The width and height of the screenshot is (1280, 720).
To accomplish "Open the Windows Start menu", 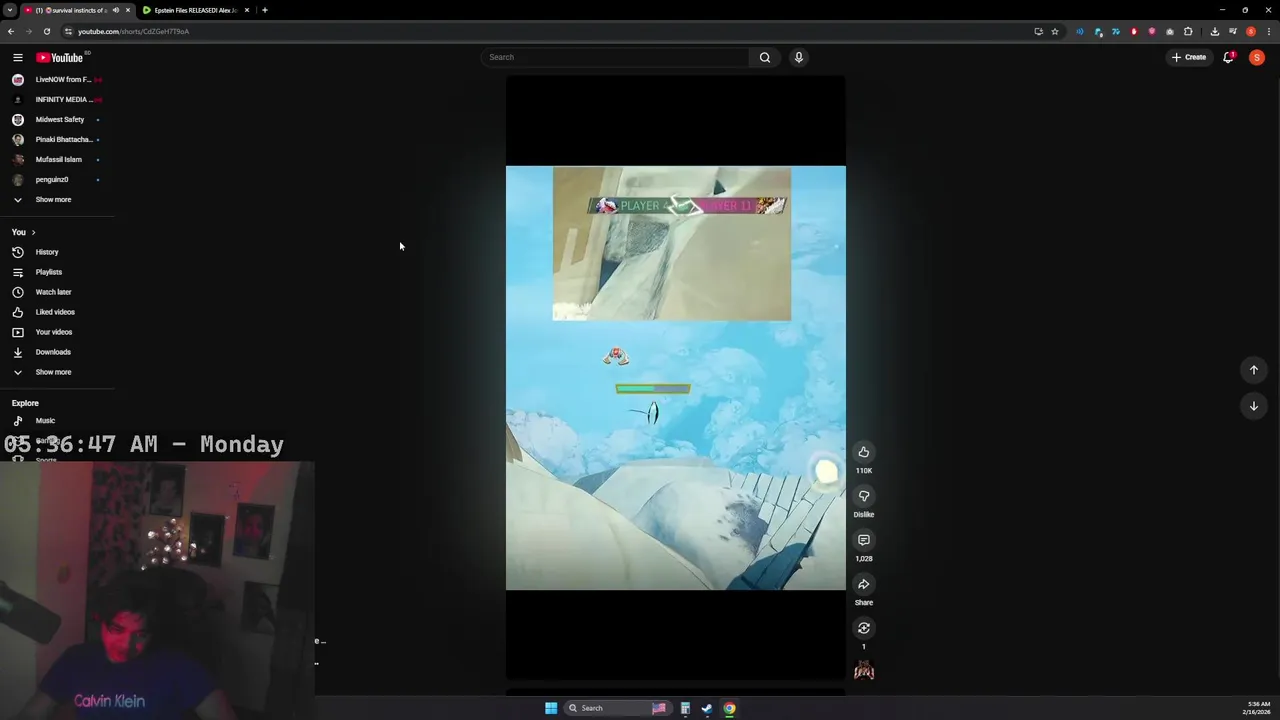I will (x=551, y=708).
